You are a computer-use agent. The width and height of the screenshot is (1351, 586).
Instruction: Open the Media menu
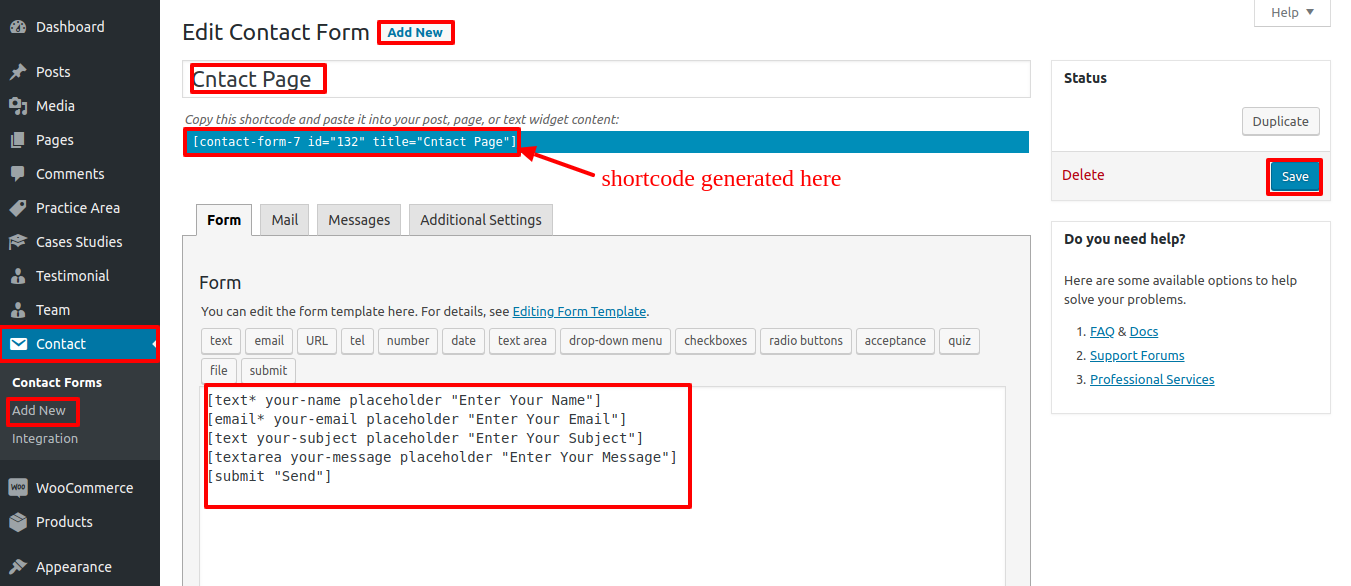tap(80, 106)
